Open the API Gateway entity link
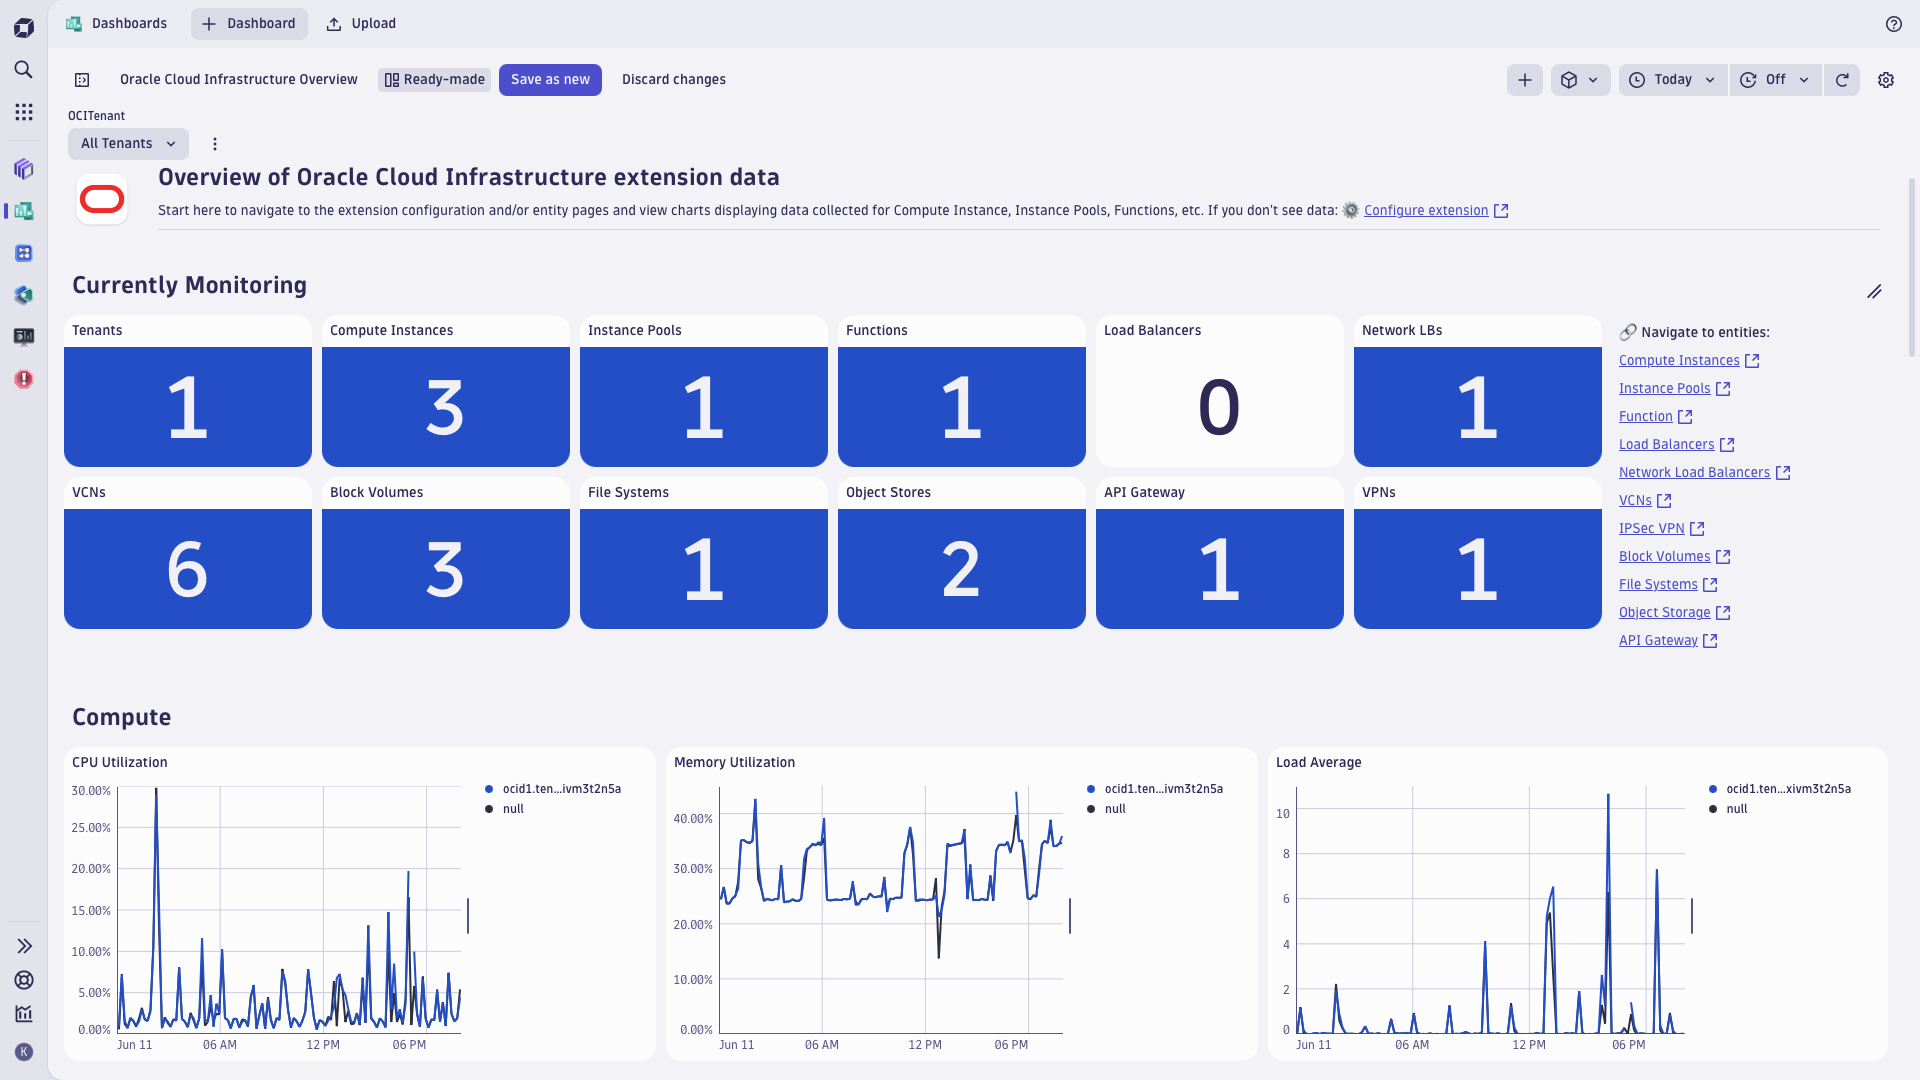 pyautogui.click(x=1668, y=641)
